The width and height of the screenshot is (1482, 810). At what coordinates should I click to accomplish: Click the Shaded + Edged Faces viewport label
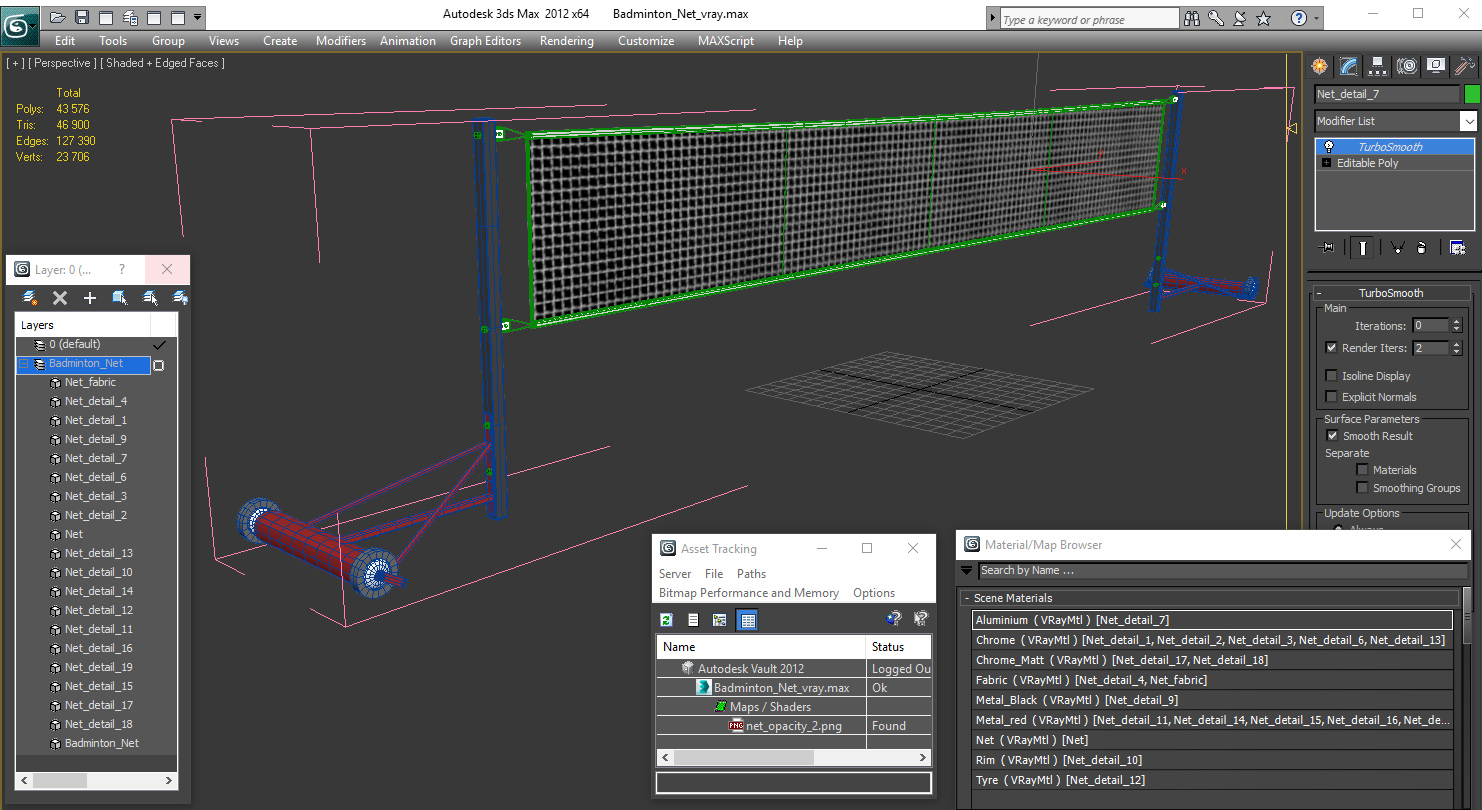[165, 63]
